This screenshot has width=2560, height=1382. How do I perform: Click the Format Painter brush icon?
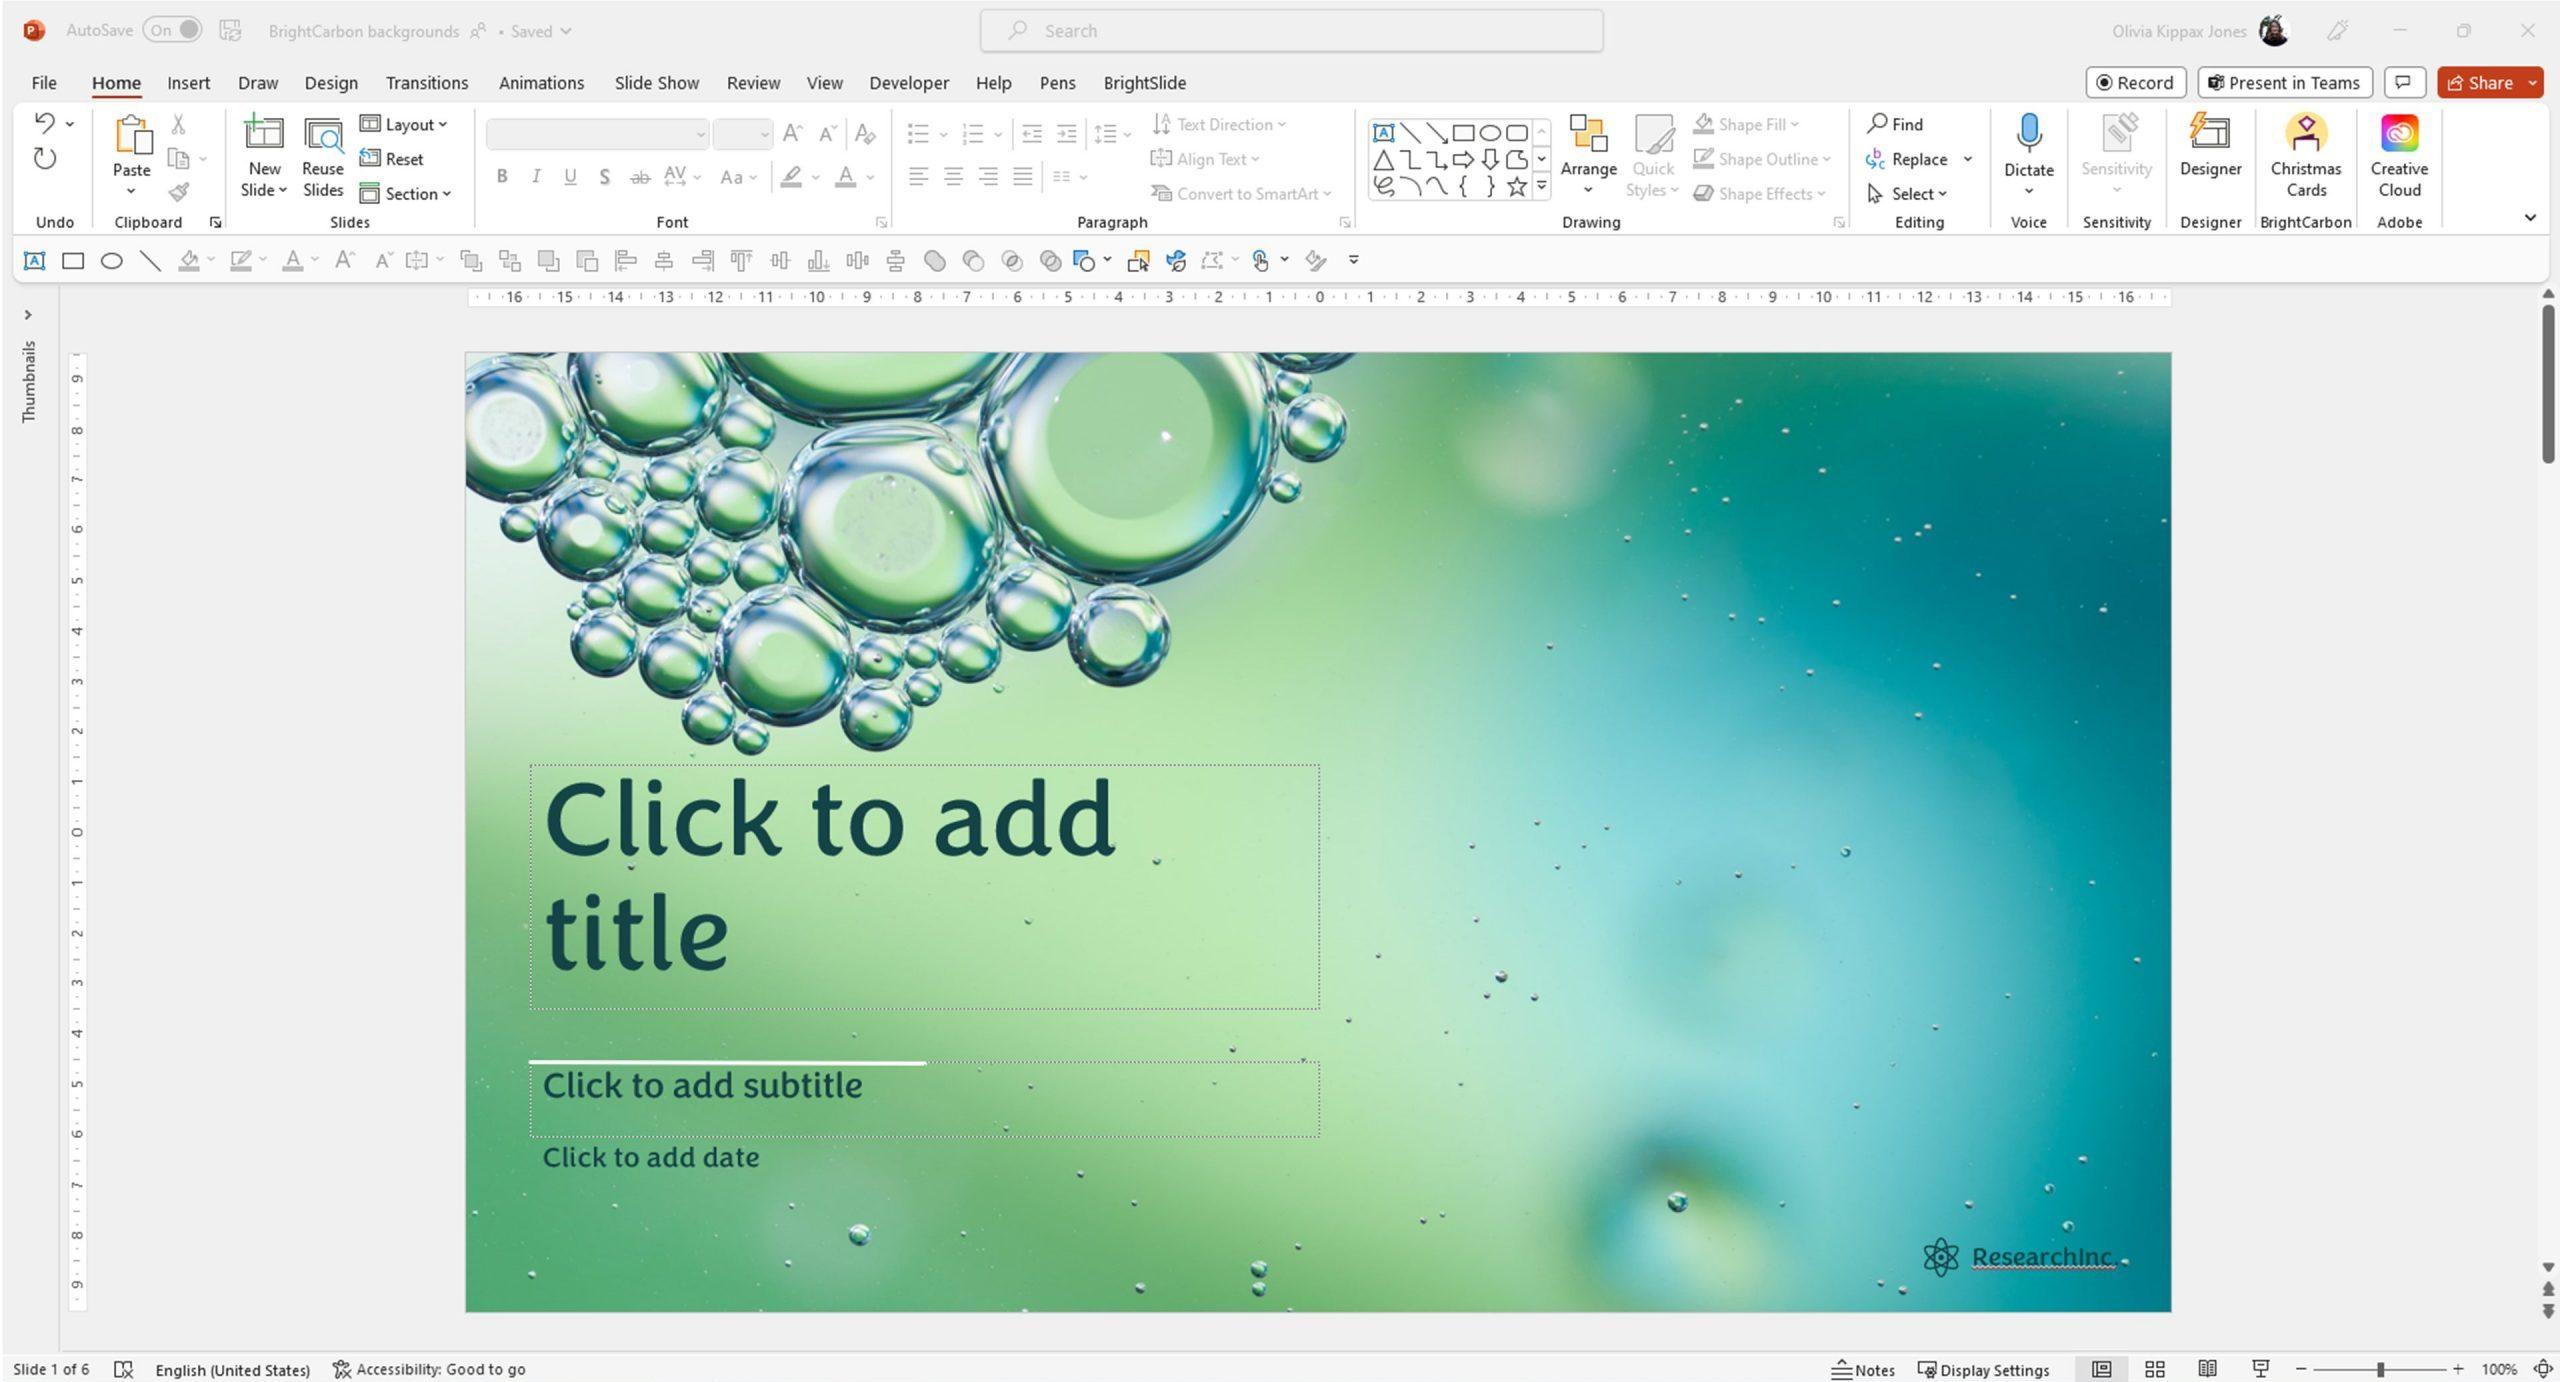179,192
